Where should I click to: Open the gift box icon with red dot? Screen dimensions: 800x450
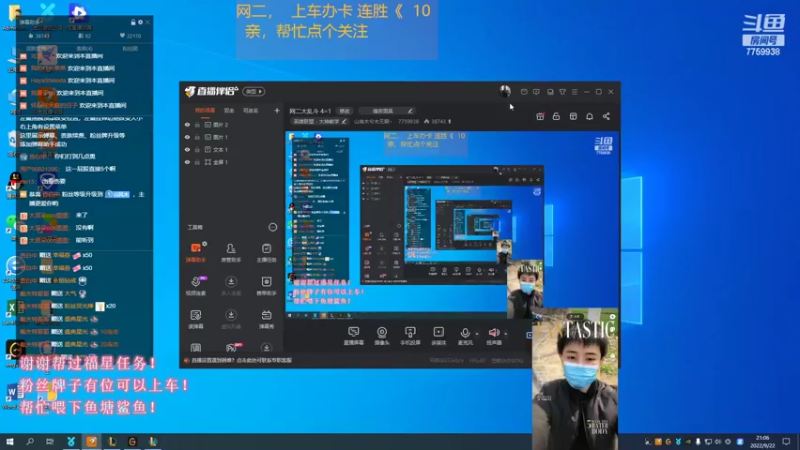(540, 116)
